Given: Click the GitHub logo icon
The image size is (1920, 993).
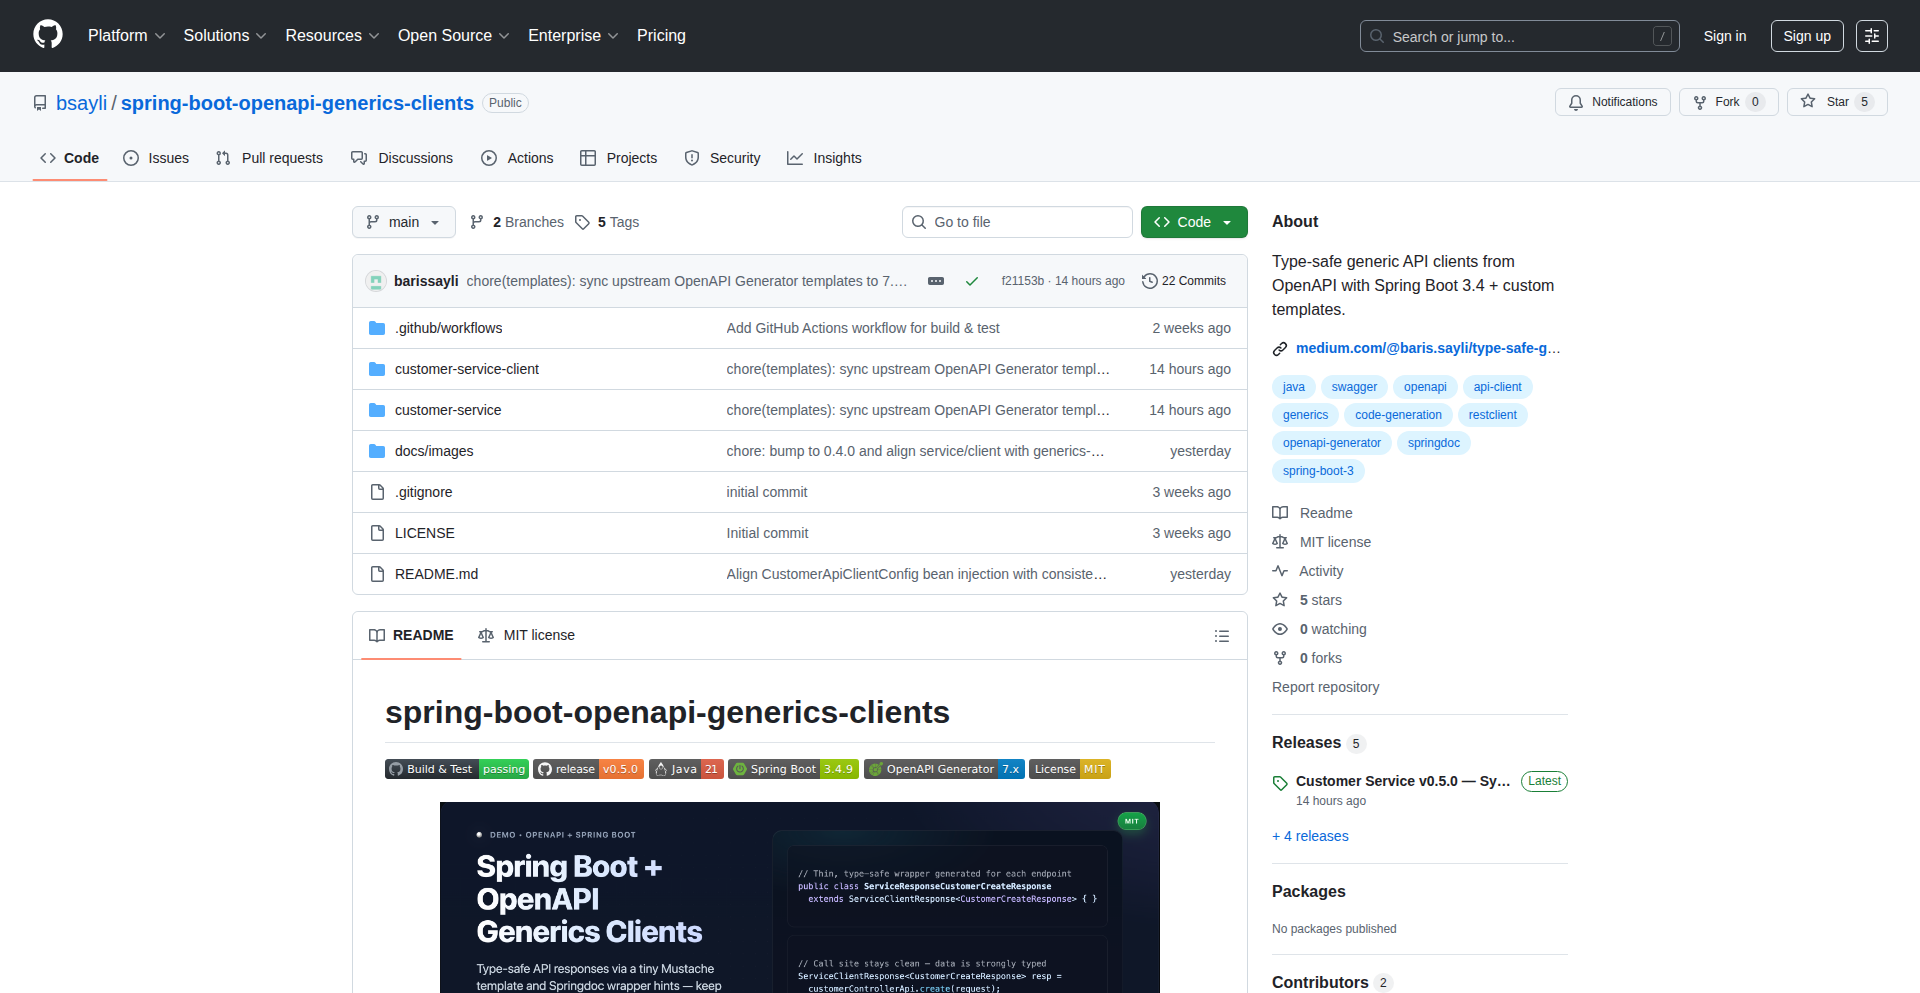Looking at the screenshot, I should (x=48, y=35).
